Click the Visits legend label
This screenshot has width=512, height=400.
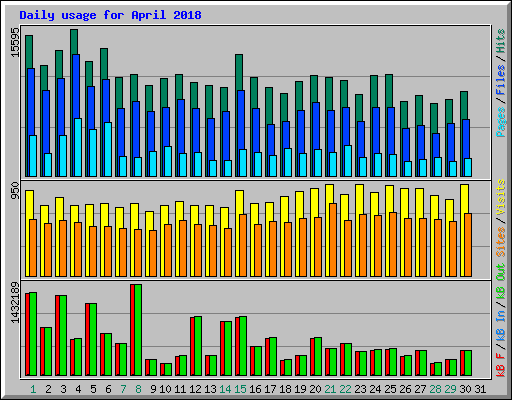point(501,198)
